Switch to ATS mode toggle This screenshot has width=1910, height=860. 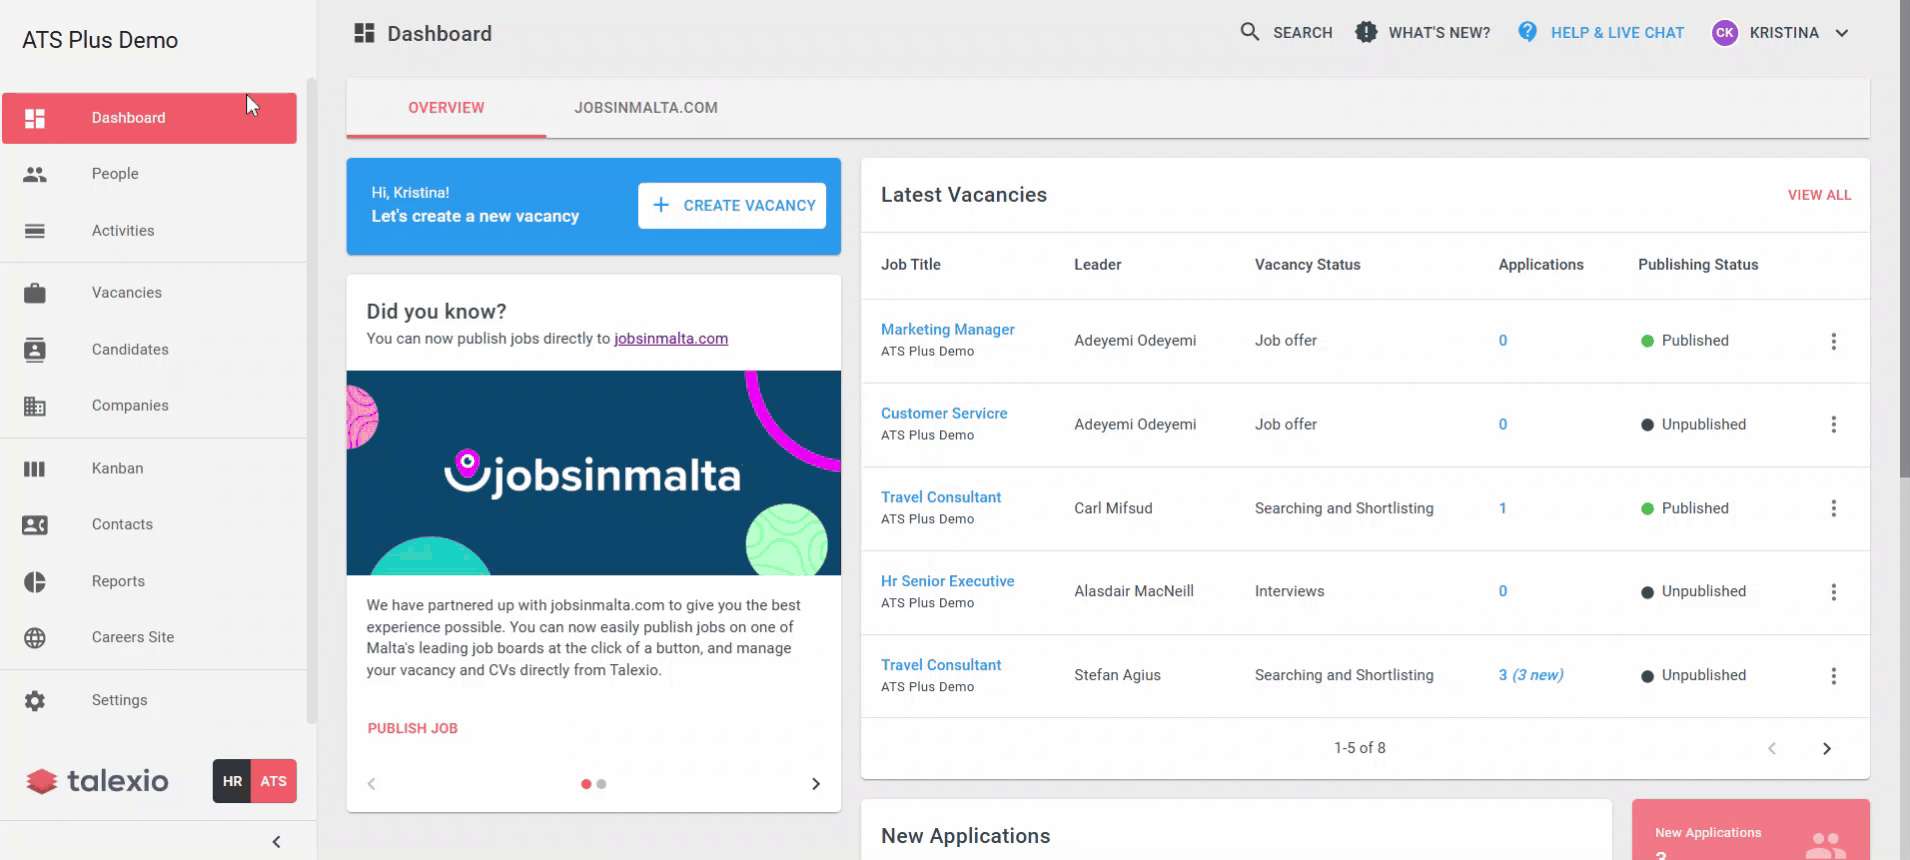[x=274, y=781]
